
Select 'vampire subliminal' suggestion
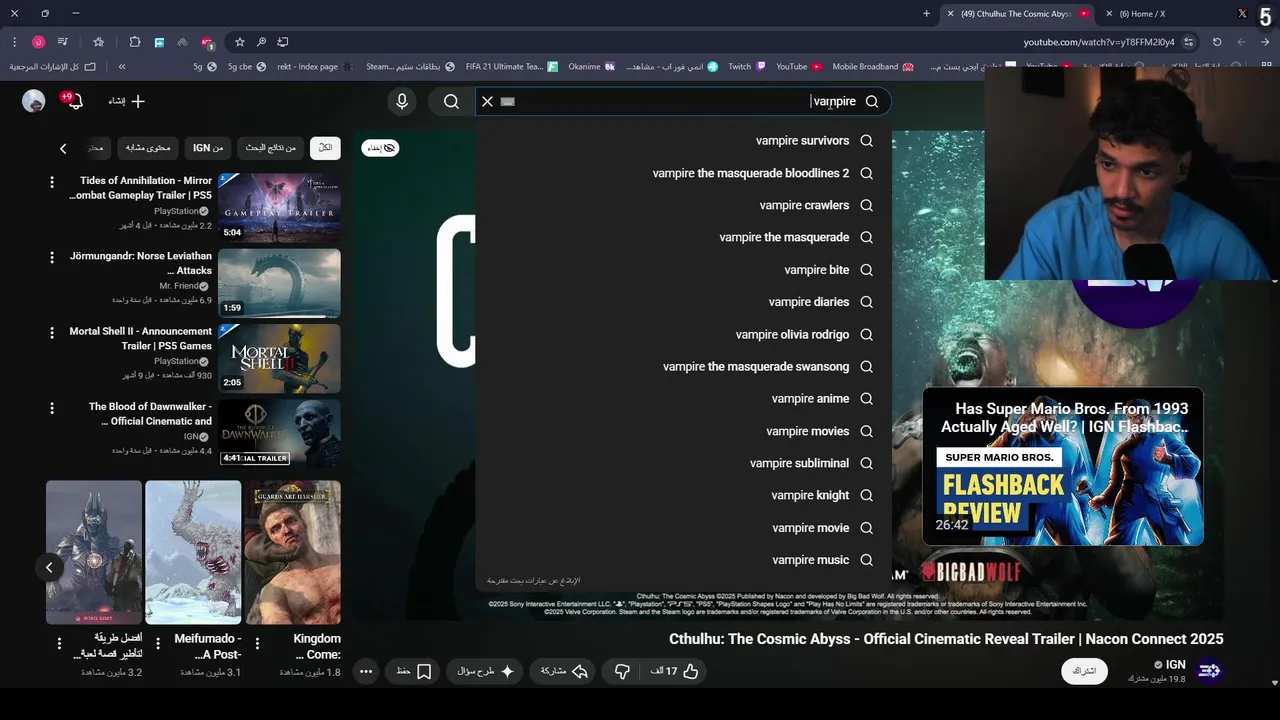[x=683, y=463]
